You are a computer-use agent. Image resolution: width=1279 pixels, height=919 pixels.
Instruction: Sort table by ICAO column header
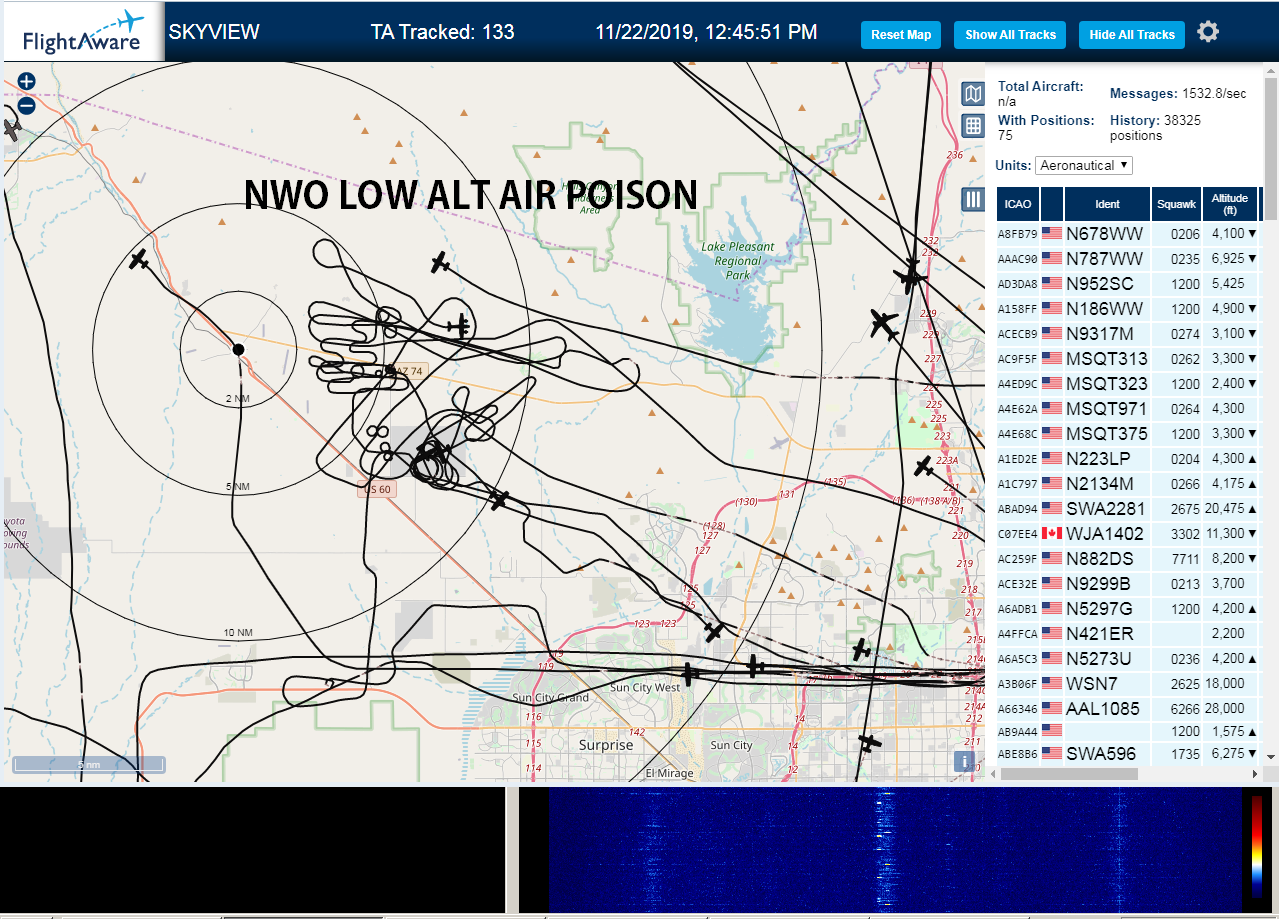[x=1017, y=203]
